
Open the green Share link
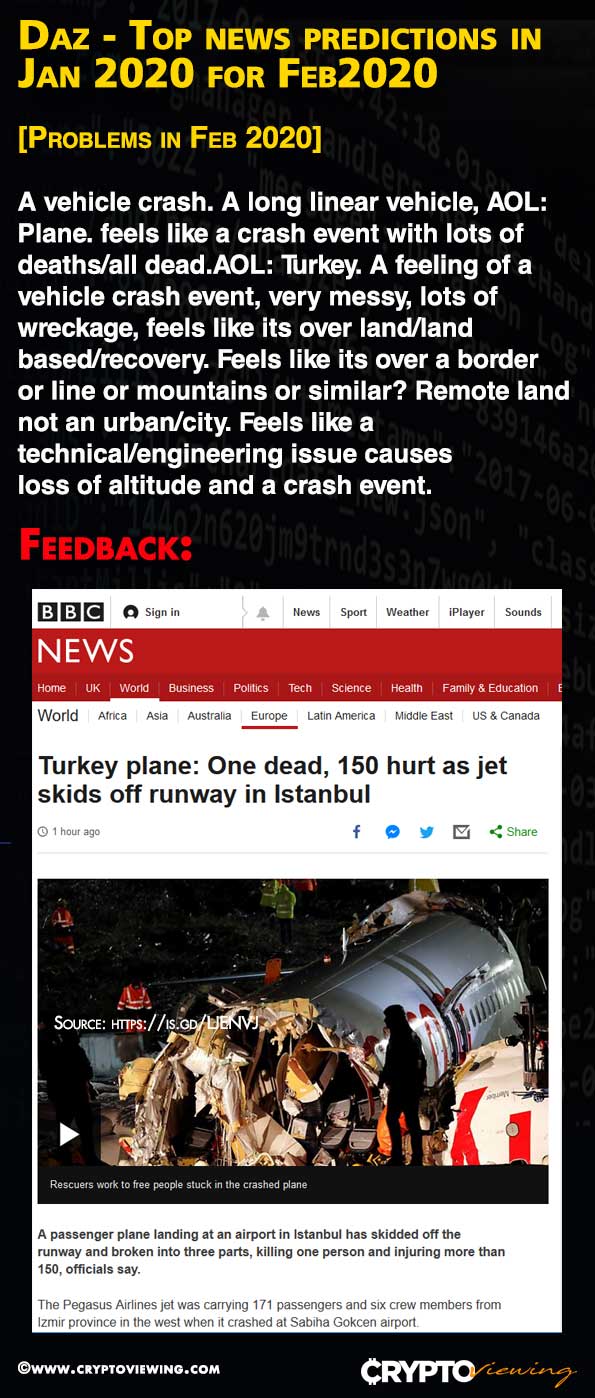pyautogui.click(x=513, y=831)
